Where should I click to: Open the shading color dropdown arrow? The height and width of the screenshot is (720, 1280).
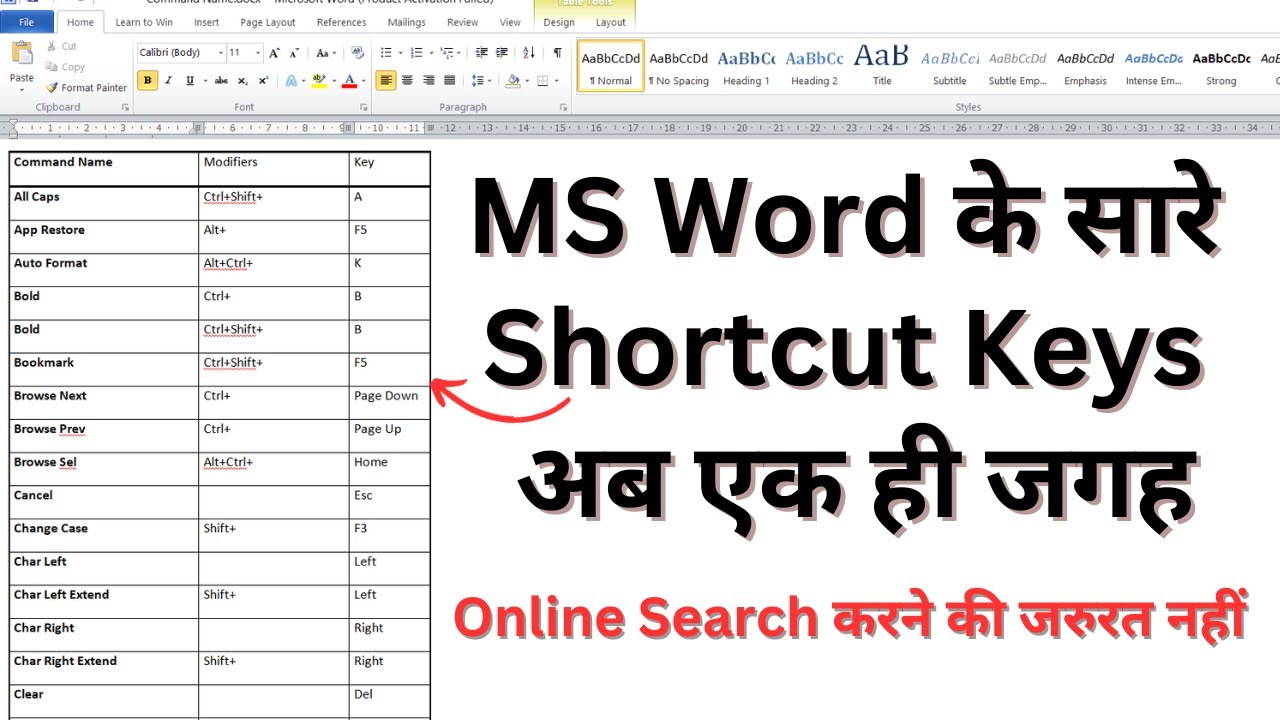527,81
